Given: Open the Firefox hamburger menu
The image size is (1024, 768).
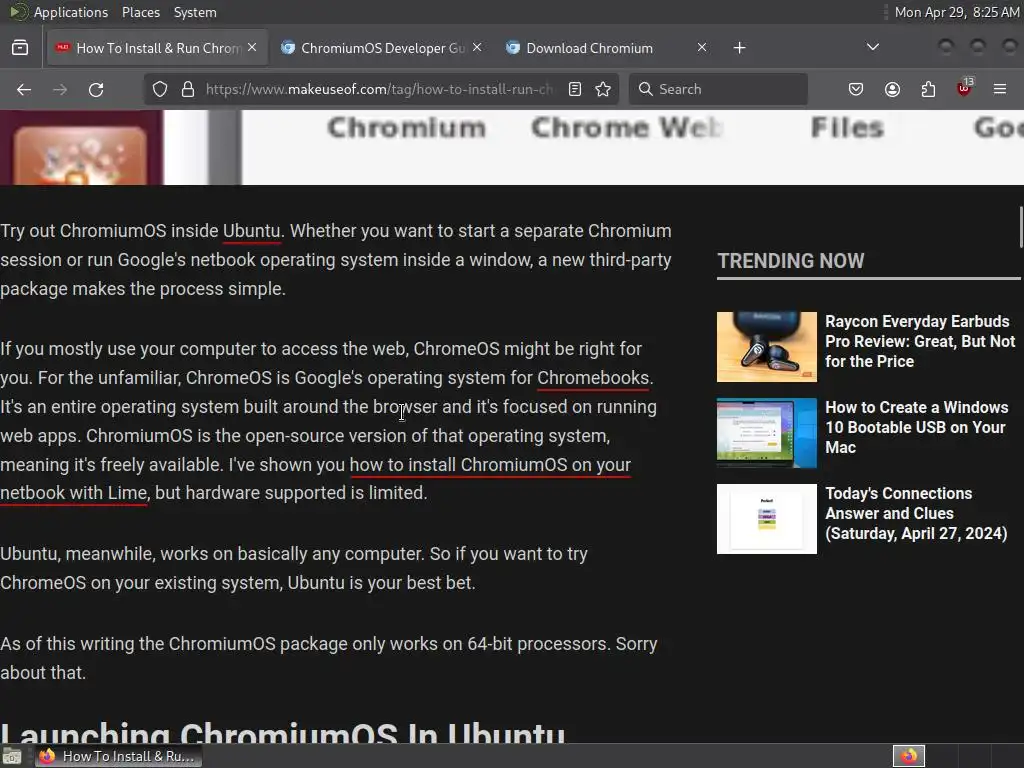Looking at the screenshot, I should [1000, 89].
